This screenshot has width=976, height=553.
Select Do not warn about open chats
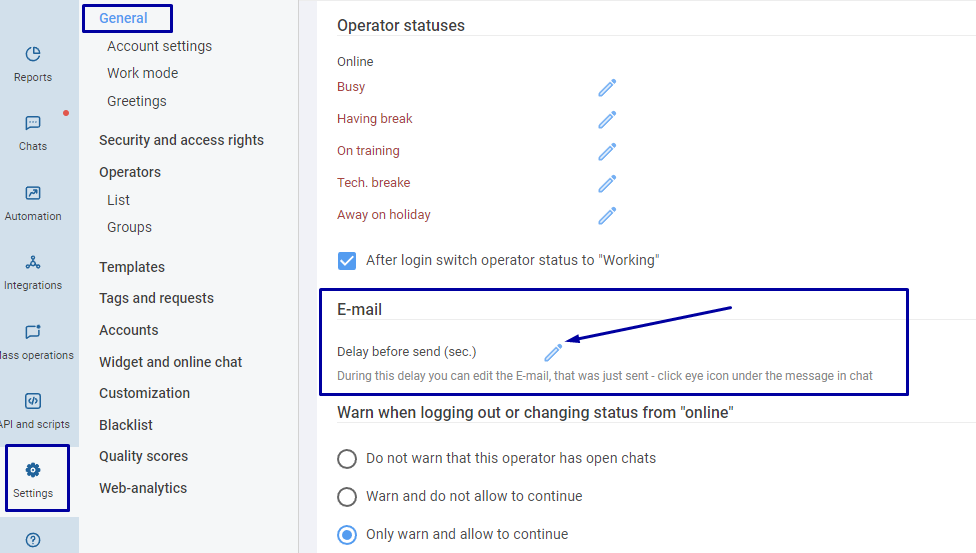point(347,459)
